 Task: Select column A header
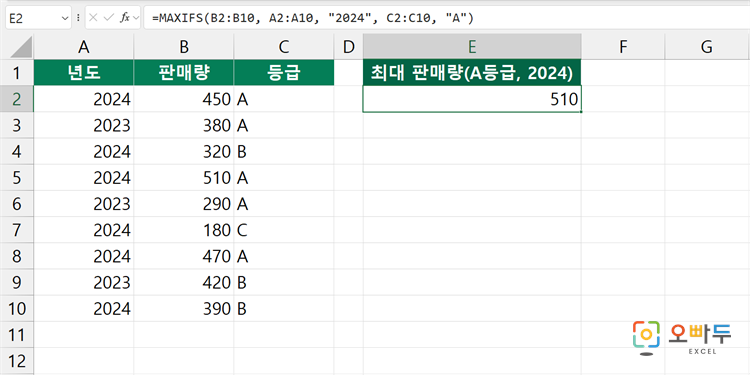pyautogui.click(x=84, y=47)
